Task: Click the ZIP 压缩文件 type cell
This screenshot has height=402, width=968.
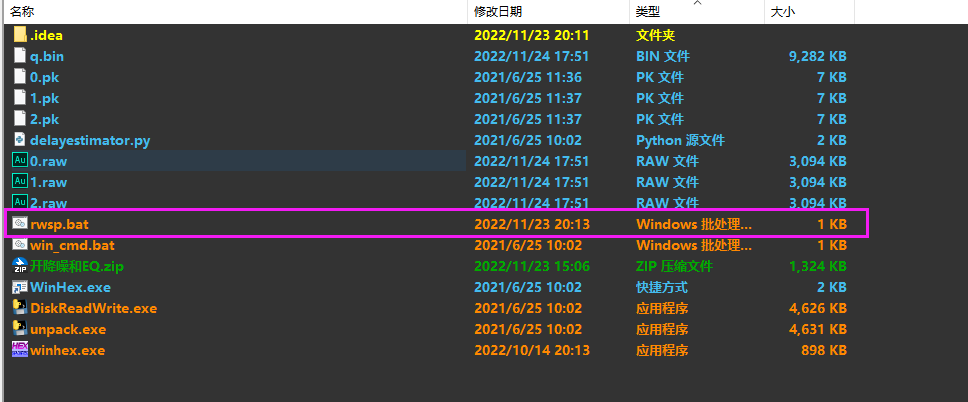Action: pyautogui.click(x=675, y=266)
